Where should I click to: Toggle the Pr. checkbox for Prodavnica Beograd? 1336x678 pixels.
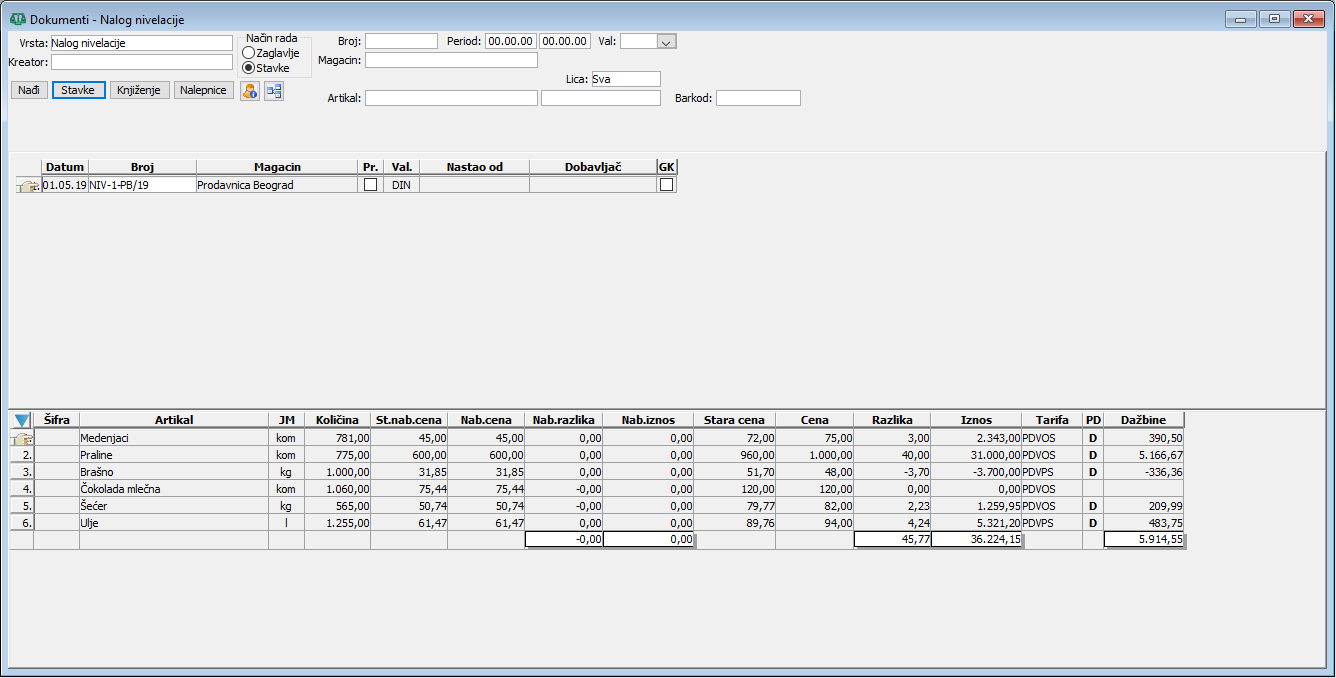[371, 185]
